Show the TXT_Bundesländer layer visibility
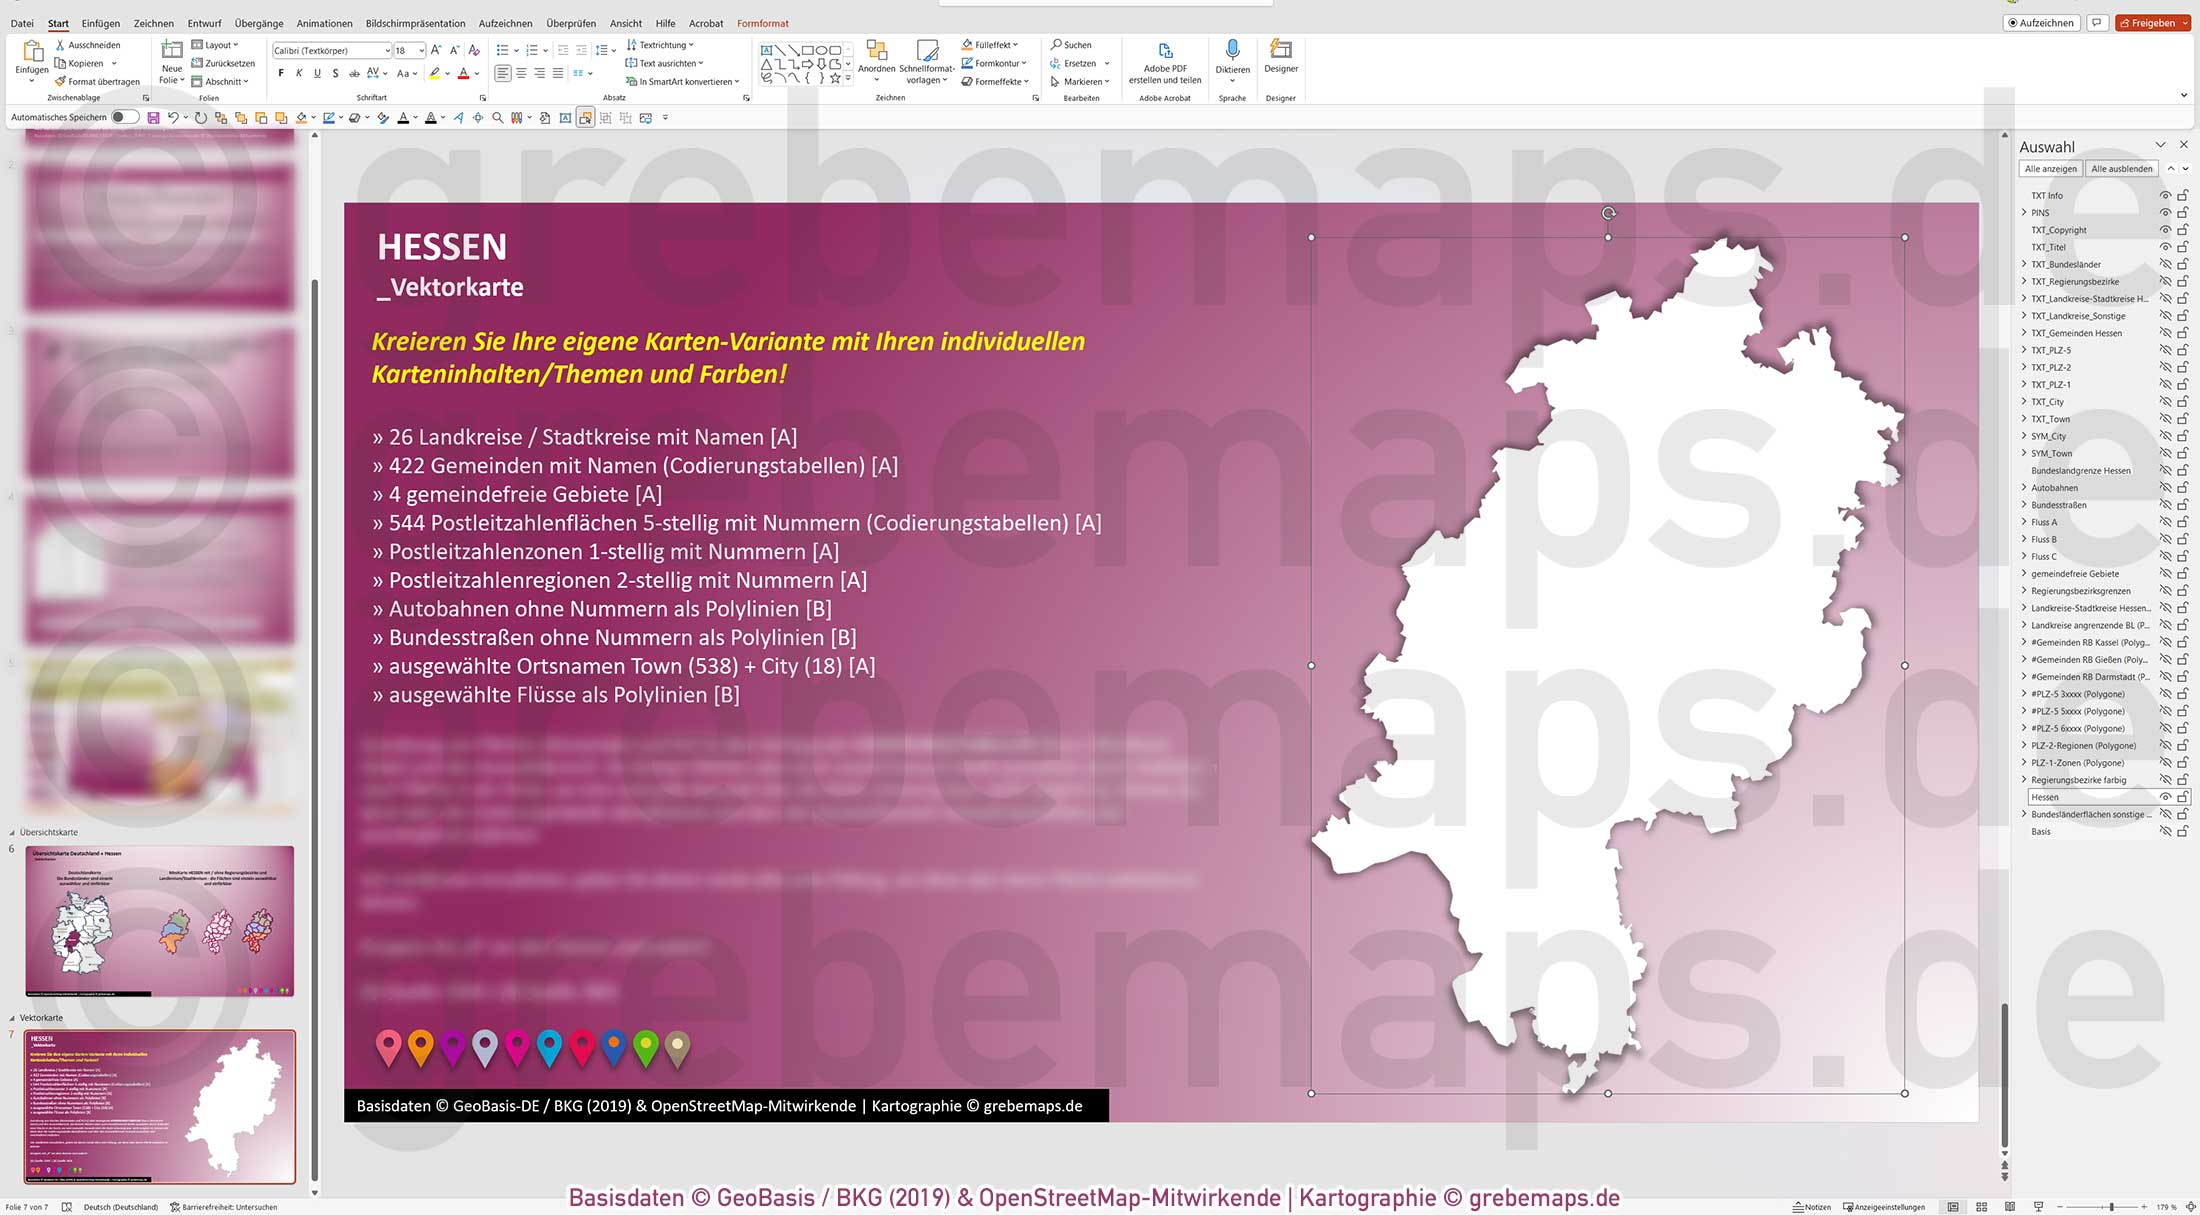The image size is (2200, 1215). [x=2166, y=264]
